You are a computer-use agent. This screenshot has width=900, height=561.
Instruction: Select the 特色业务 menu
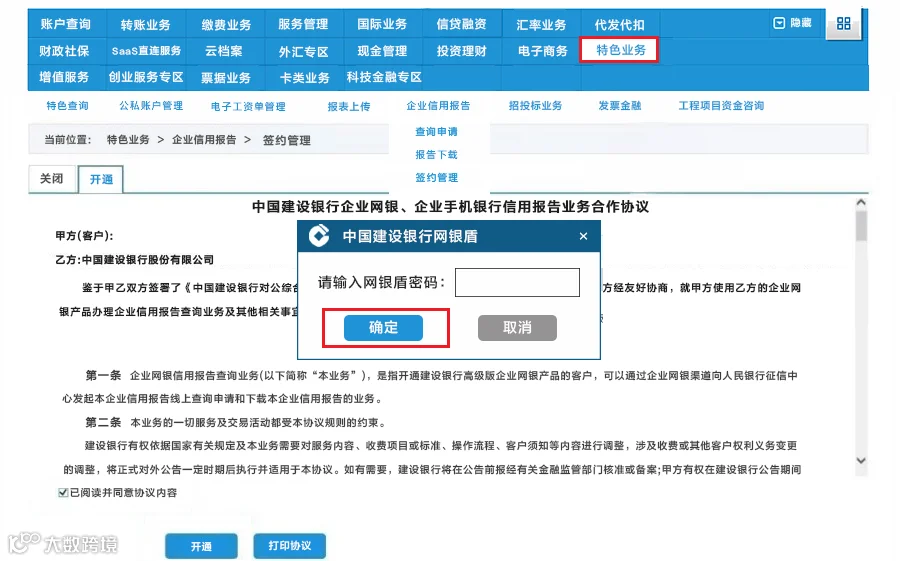click(x=620, y=50)
